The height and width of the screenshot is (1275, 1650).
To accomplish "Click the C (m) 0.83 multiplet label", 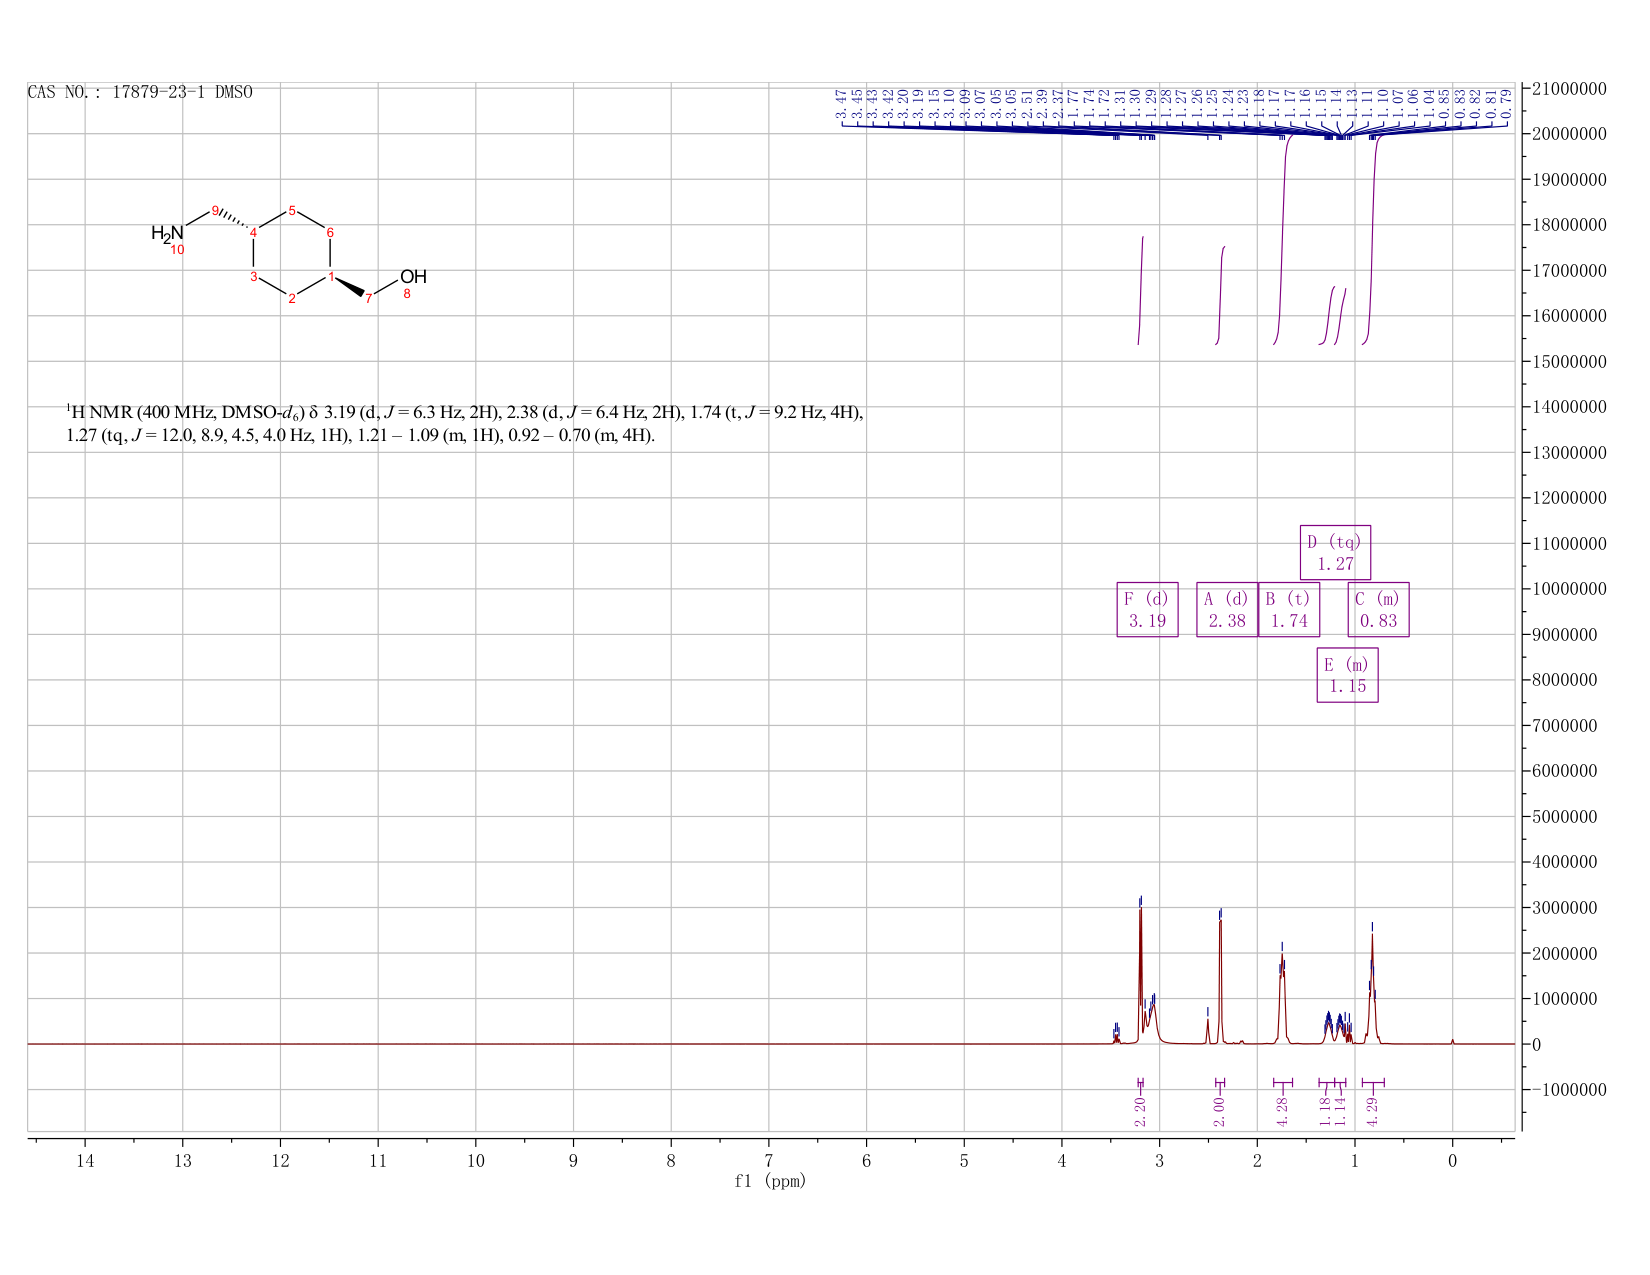I will click(x=1378, y=609).
